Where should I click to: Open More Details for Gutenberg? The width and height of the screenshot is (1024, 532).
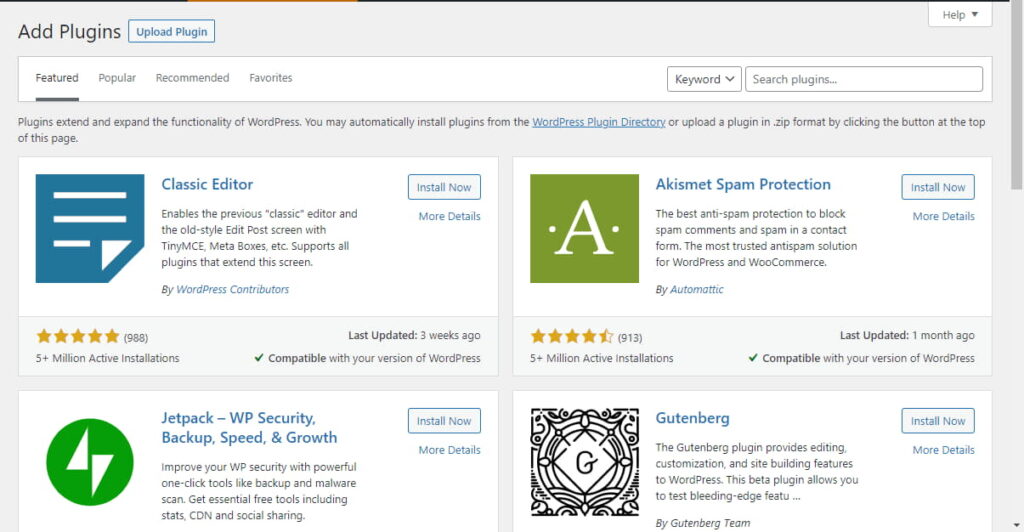pyautogui.click(x=943, y=450)
